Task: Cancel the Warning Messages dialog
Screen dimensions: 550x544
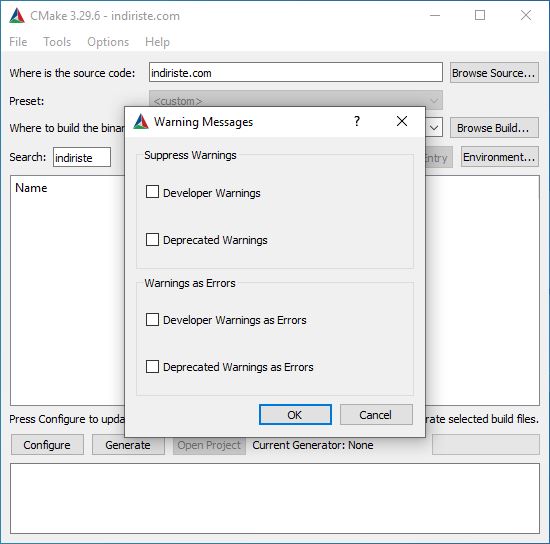Action: pos(376,415)
